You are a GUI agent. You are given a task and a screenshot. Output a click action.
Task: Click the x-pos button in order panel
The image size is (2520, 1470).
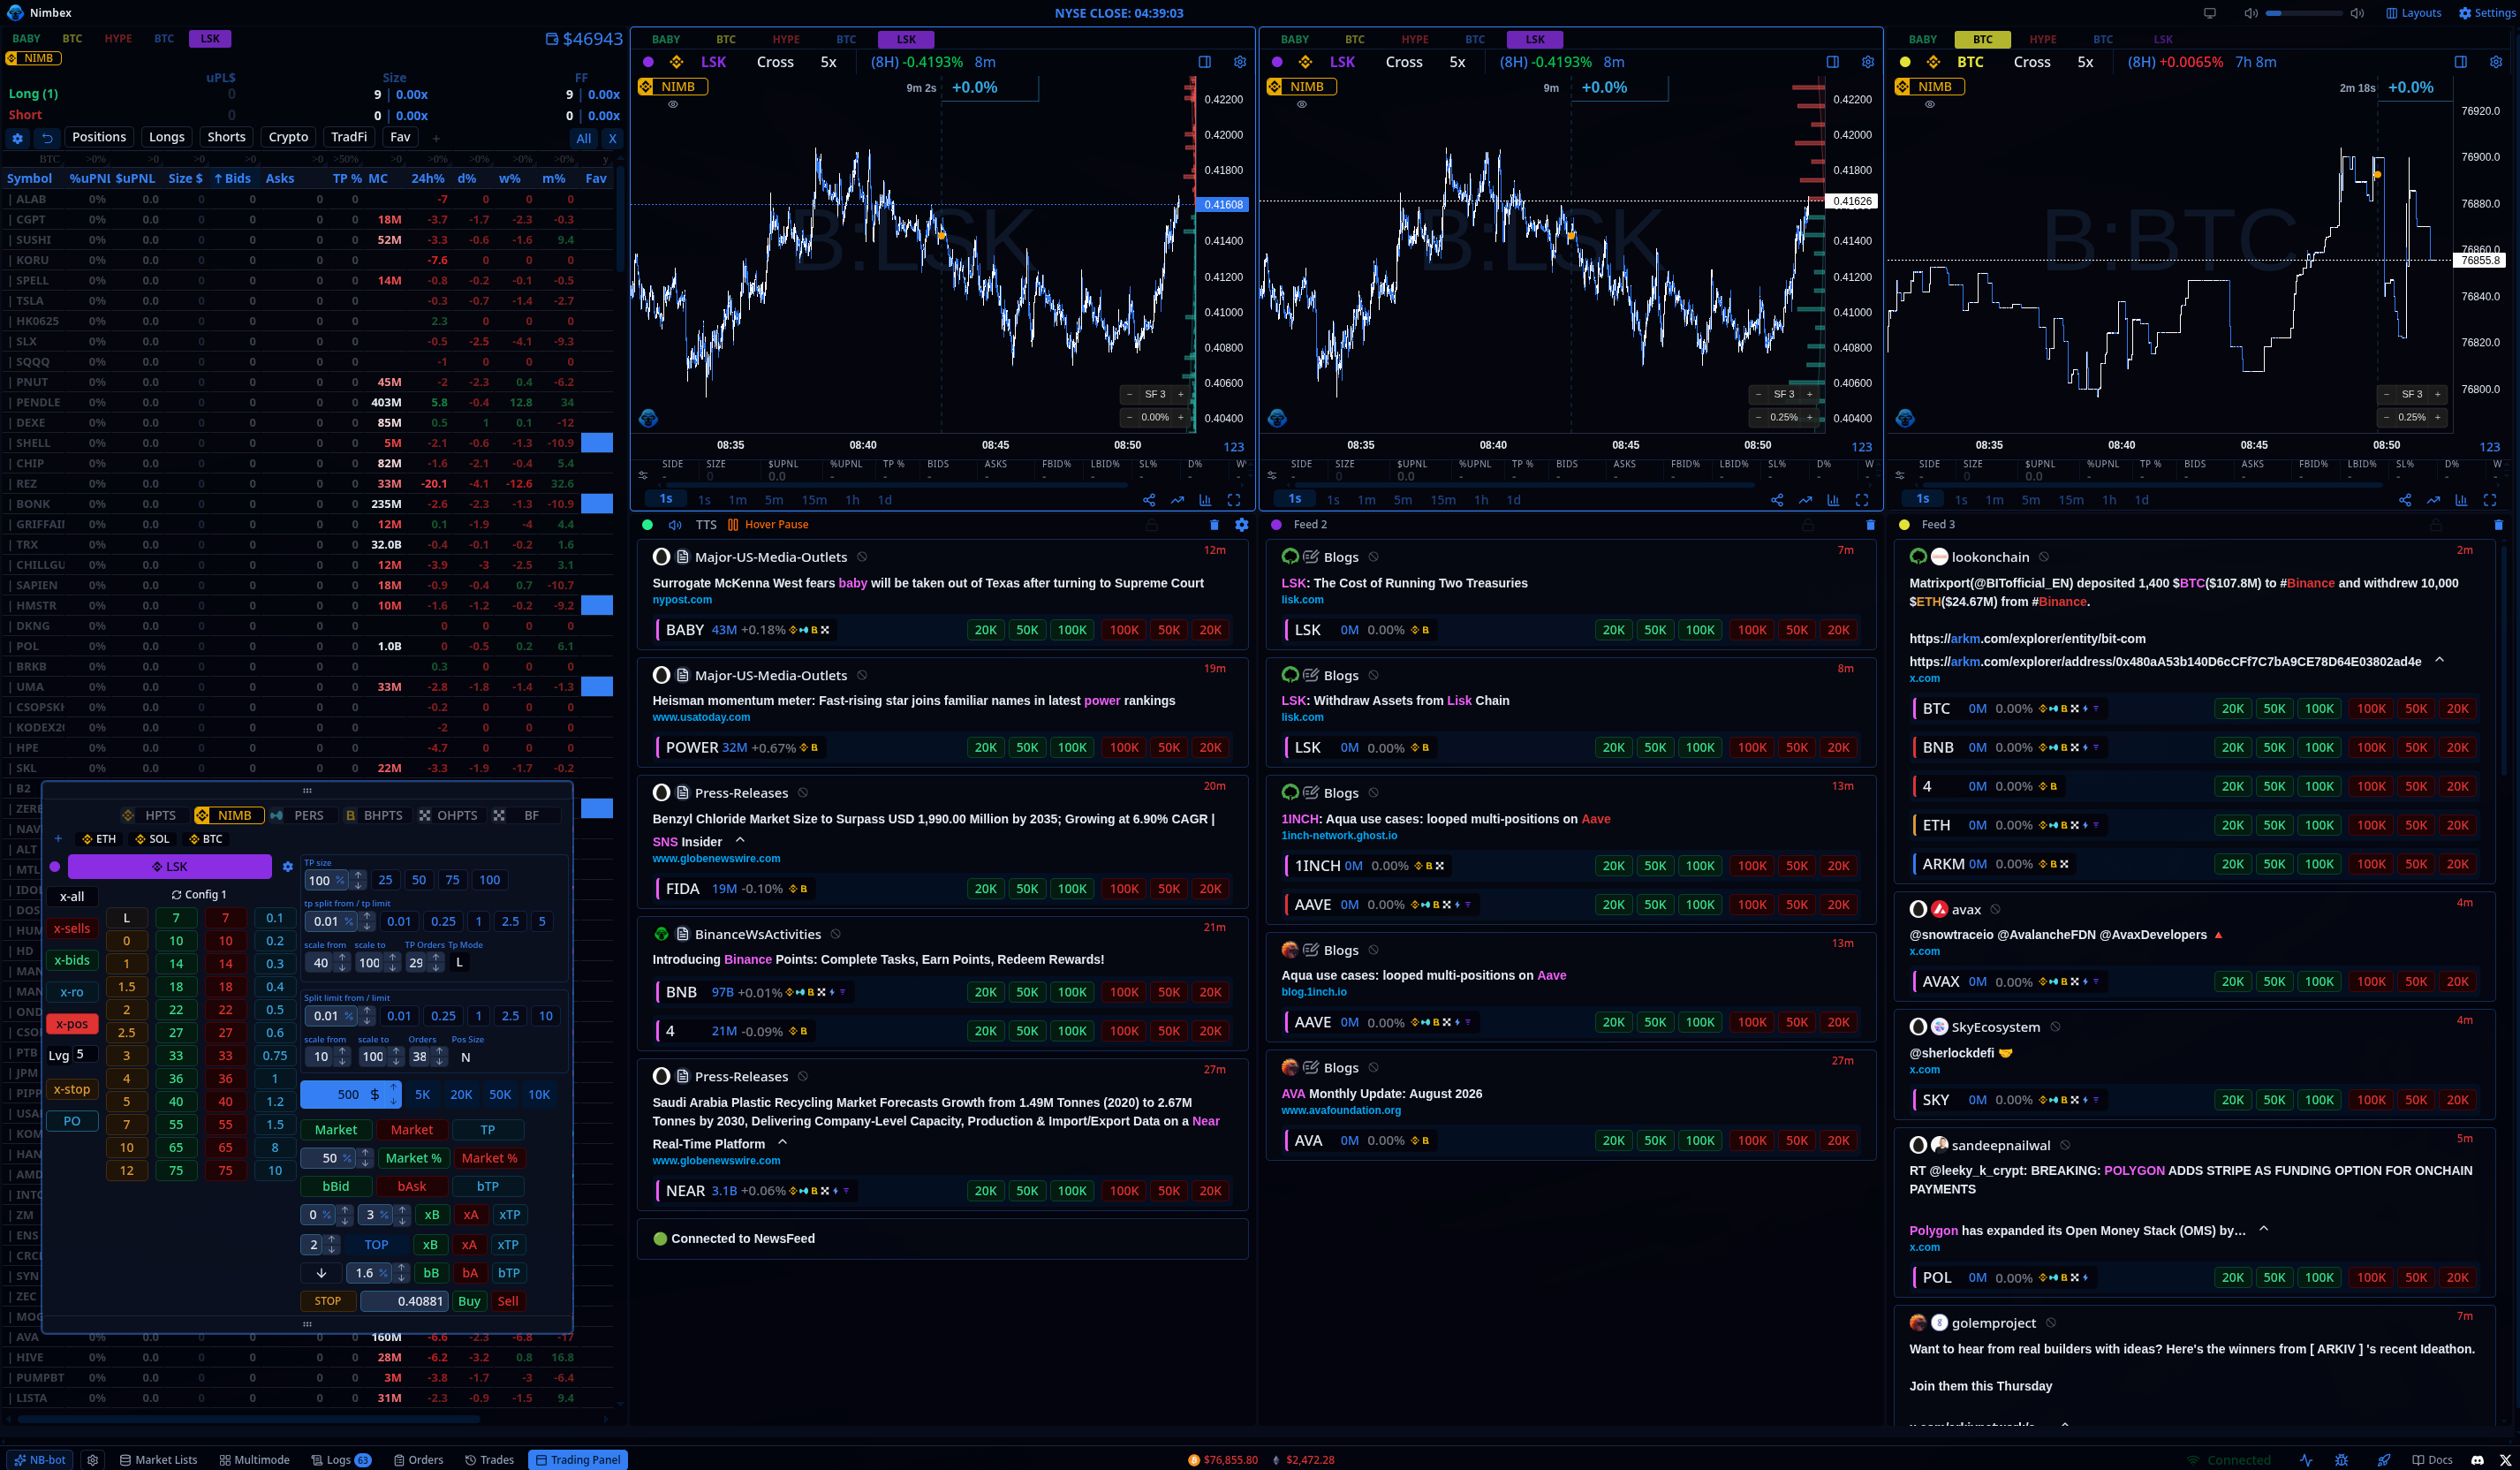pos(72,1024)
